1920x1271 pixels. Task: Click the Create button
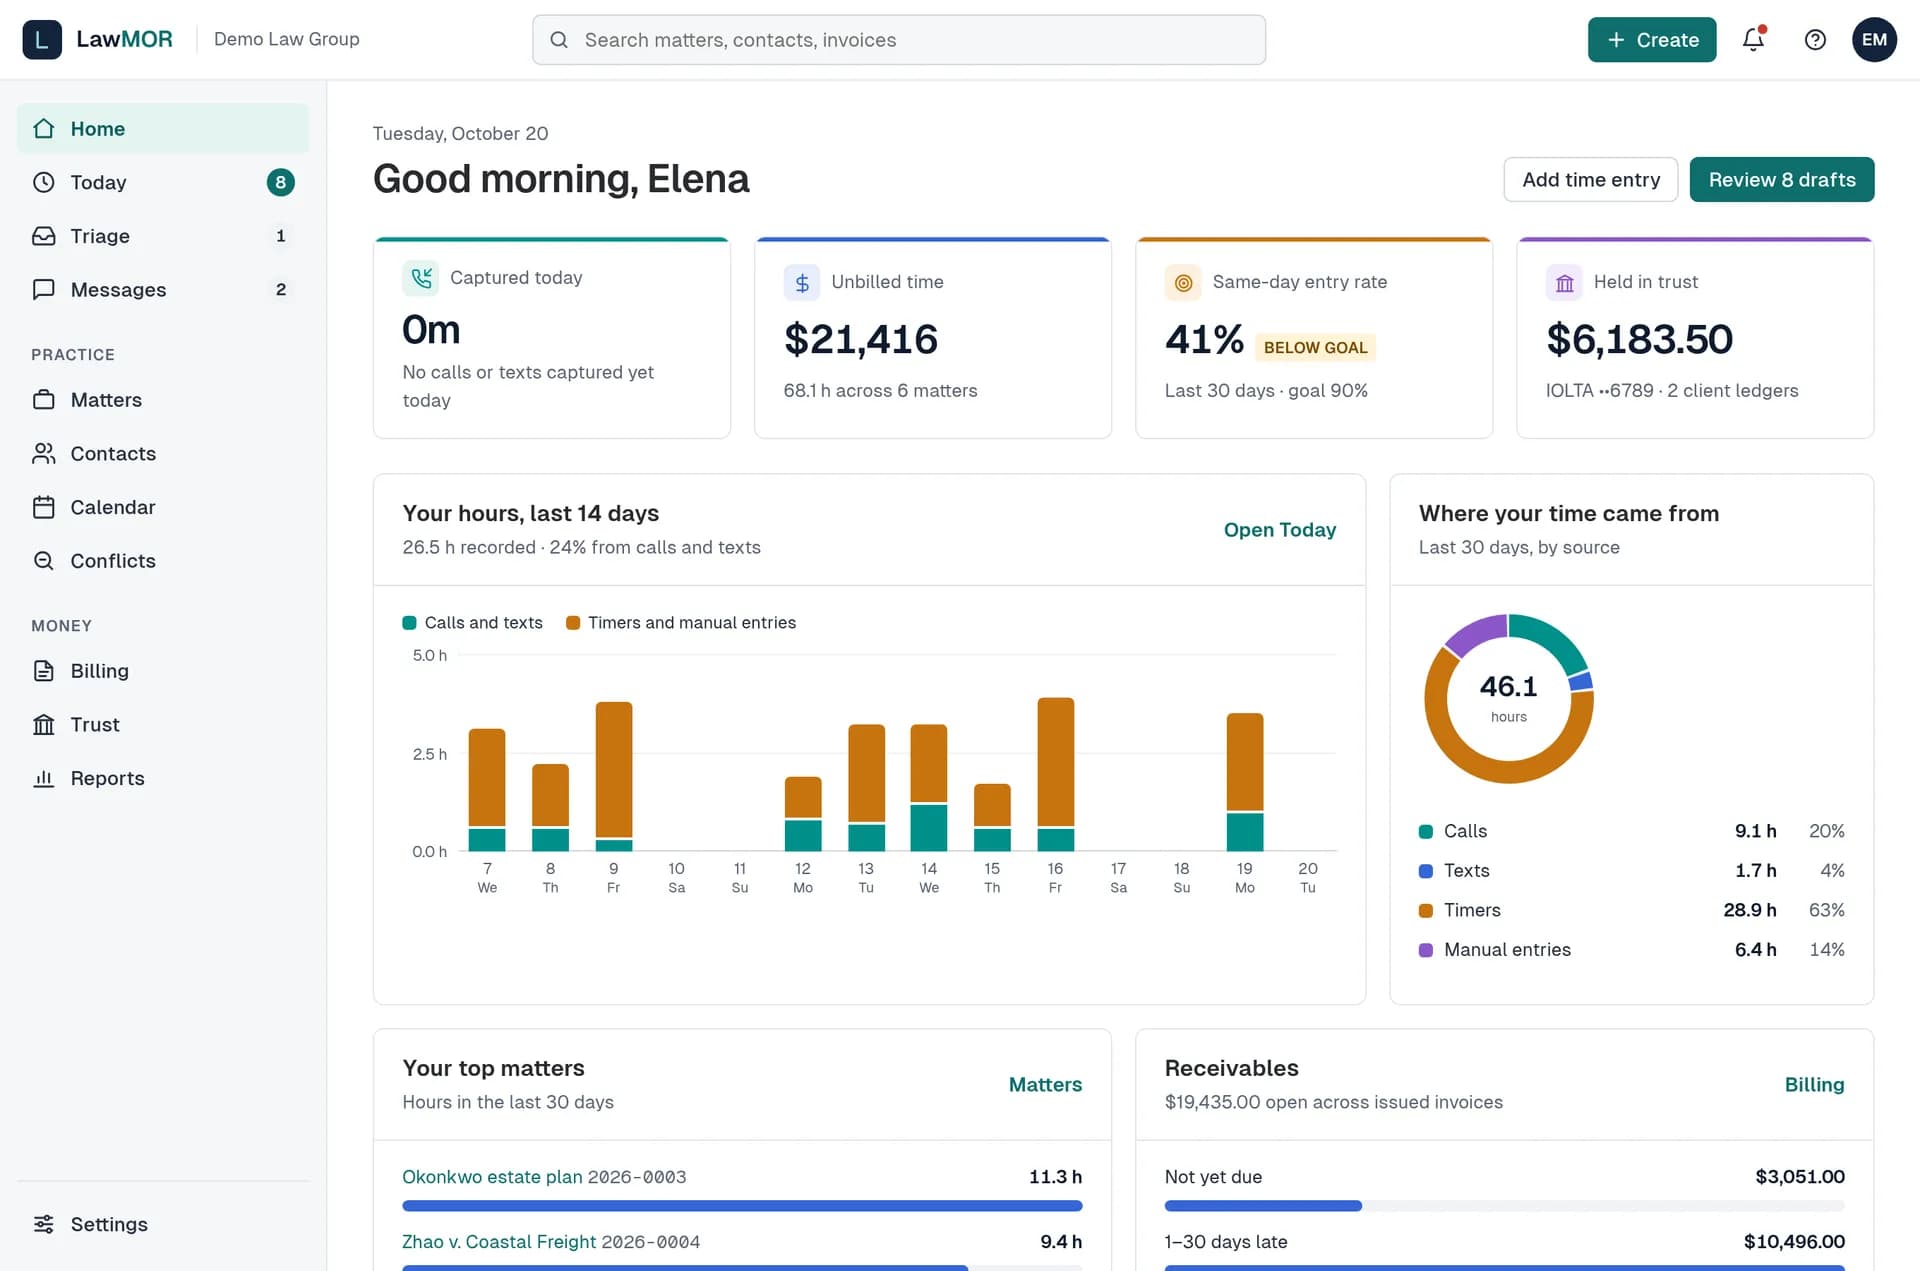pyautogui.click(x=1652, y=39)
